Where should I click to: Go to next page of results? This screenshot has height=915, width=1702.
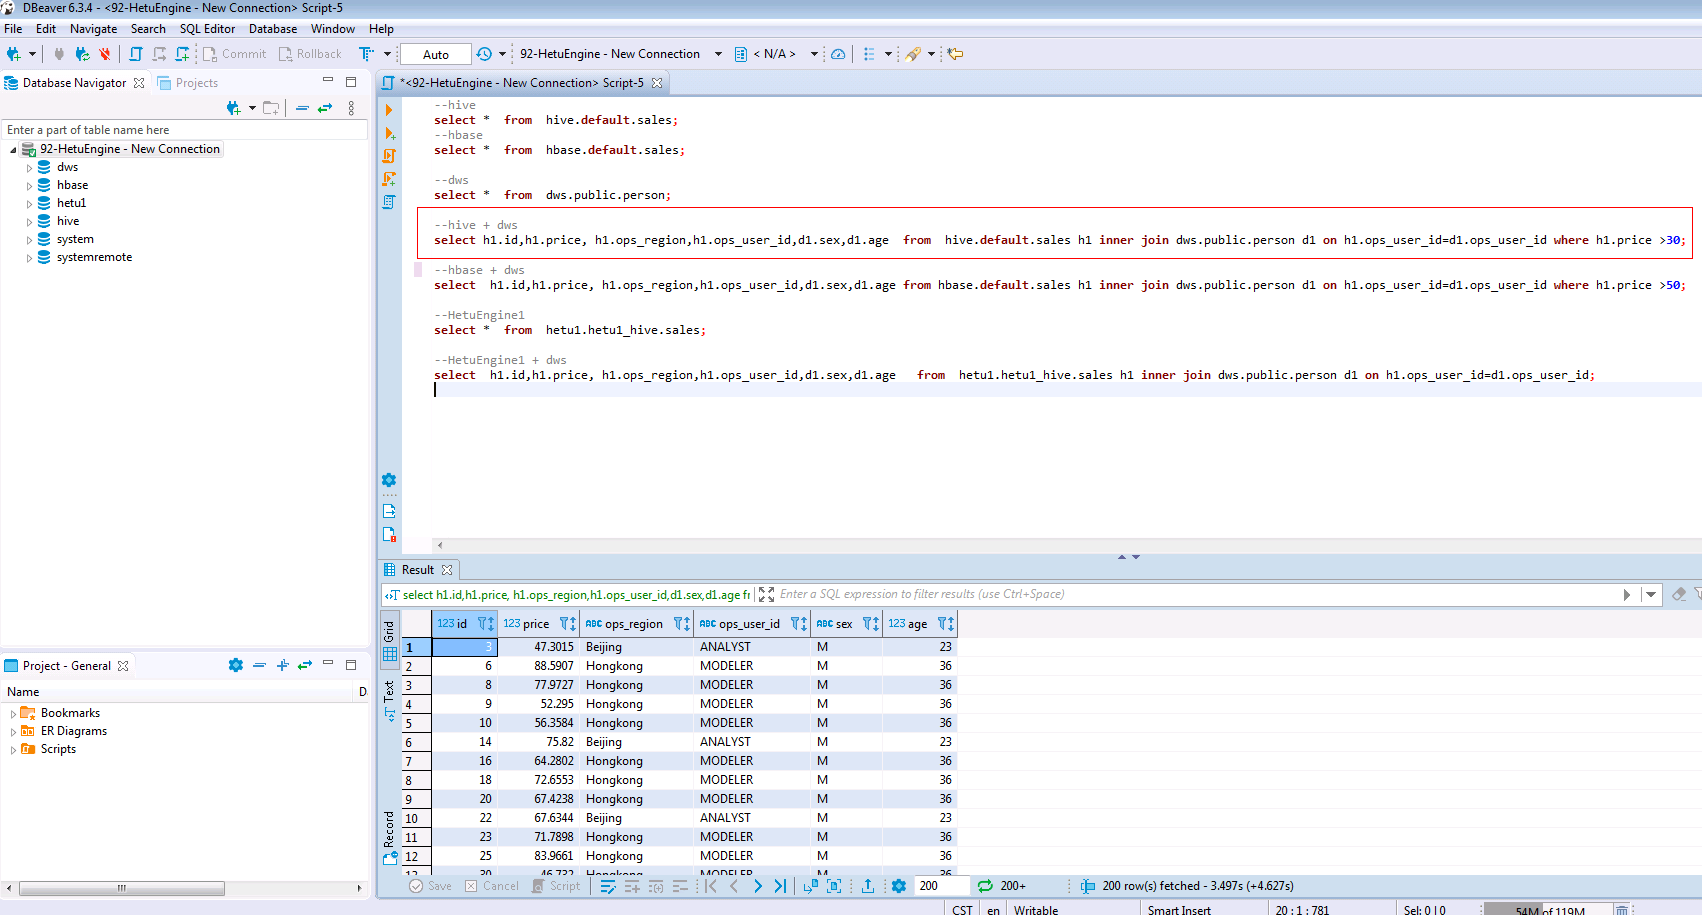tap(757, 886)
